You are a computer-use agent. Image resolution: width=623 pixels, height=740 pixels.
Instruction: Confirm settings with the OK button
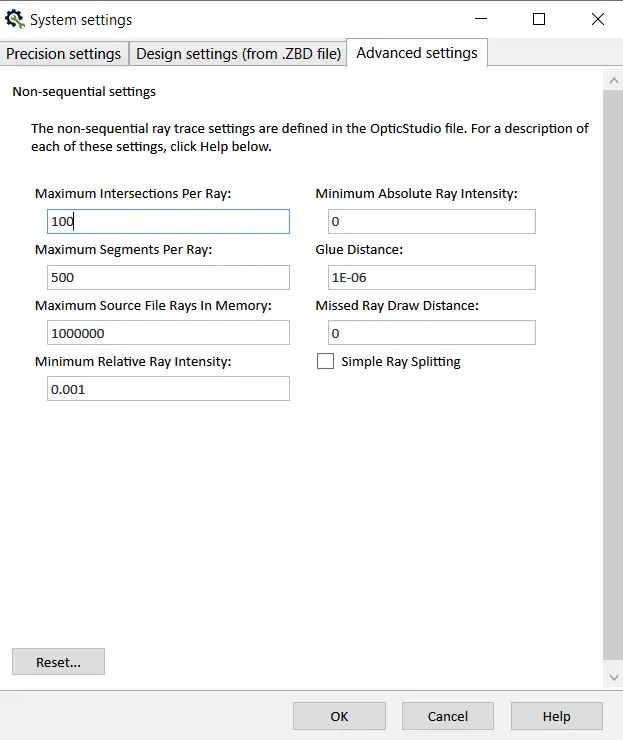click(339, 716)
